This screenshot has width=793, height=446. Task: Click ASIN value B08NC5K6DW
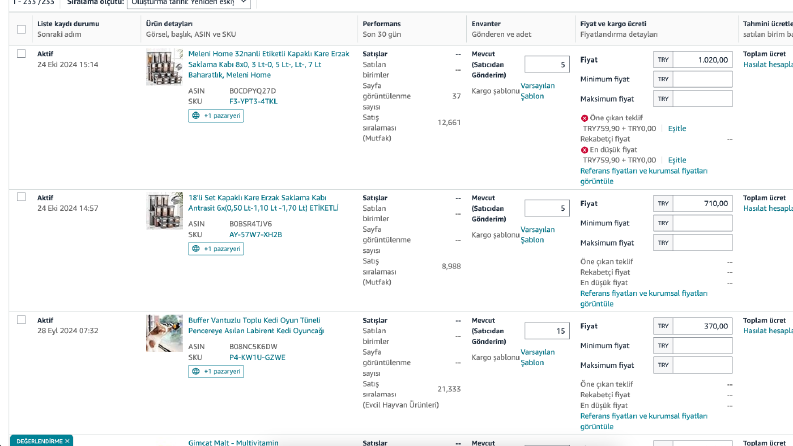coord(253,346)
